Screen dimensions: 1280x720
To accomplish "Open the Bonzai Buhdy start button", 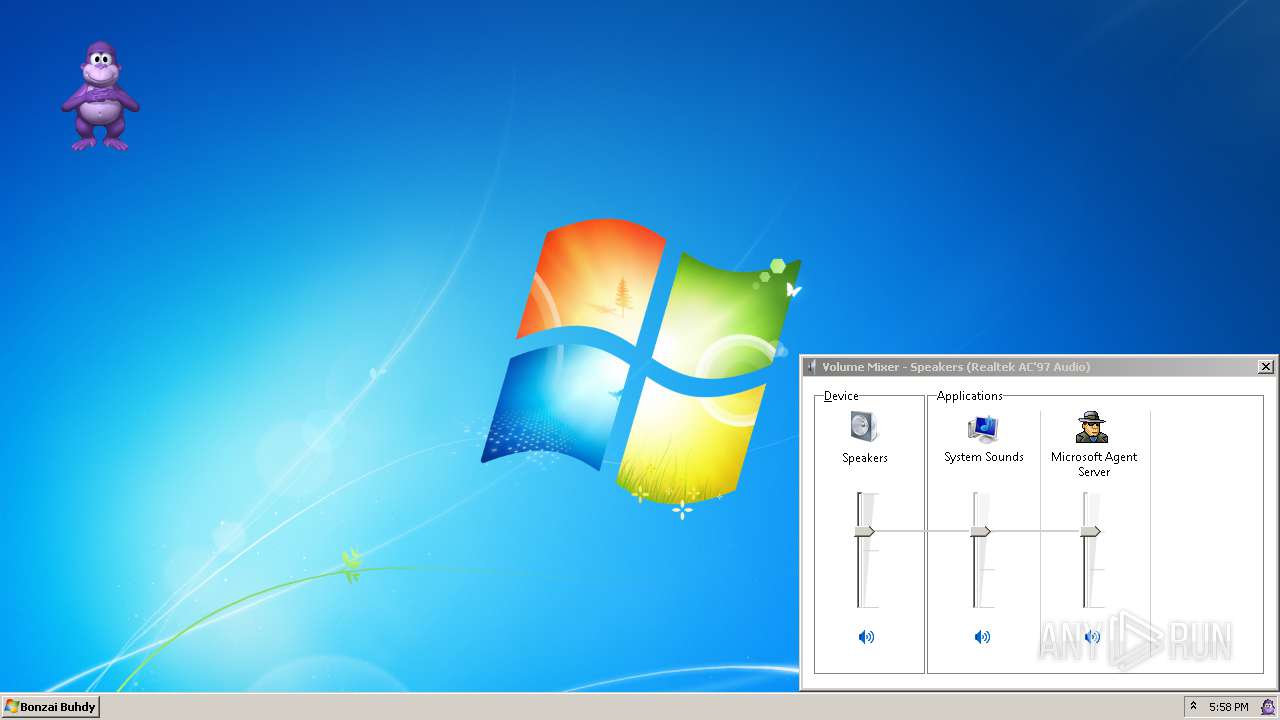I will pyautogui.click(x=50, y=707).
